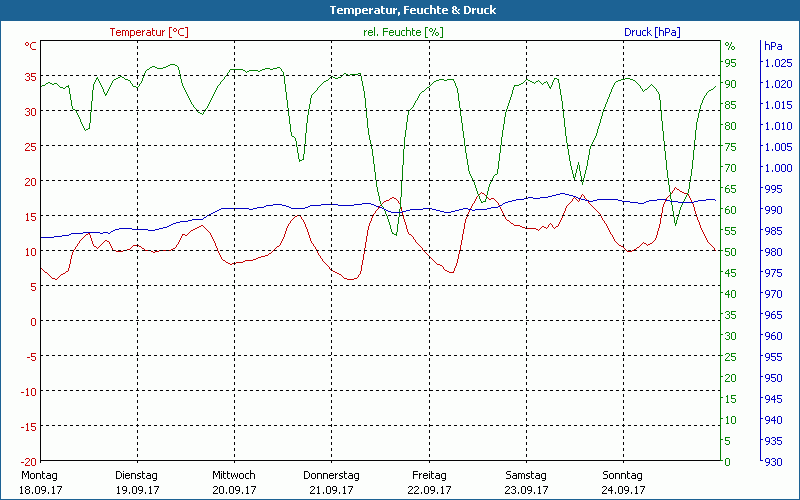This screenshot has width=800, height=500.
Task: Click the 'Dienstag' day label
Action: (x=137, y=475)
